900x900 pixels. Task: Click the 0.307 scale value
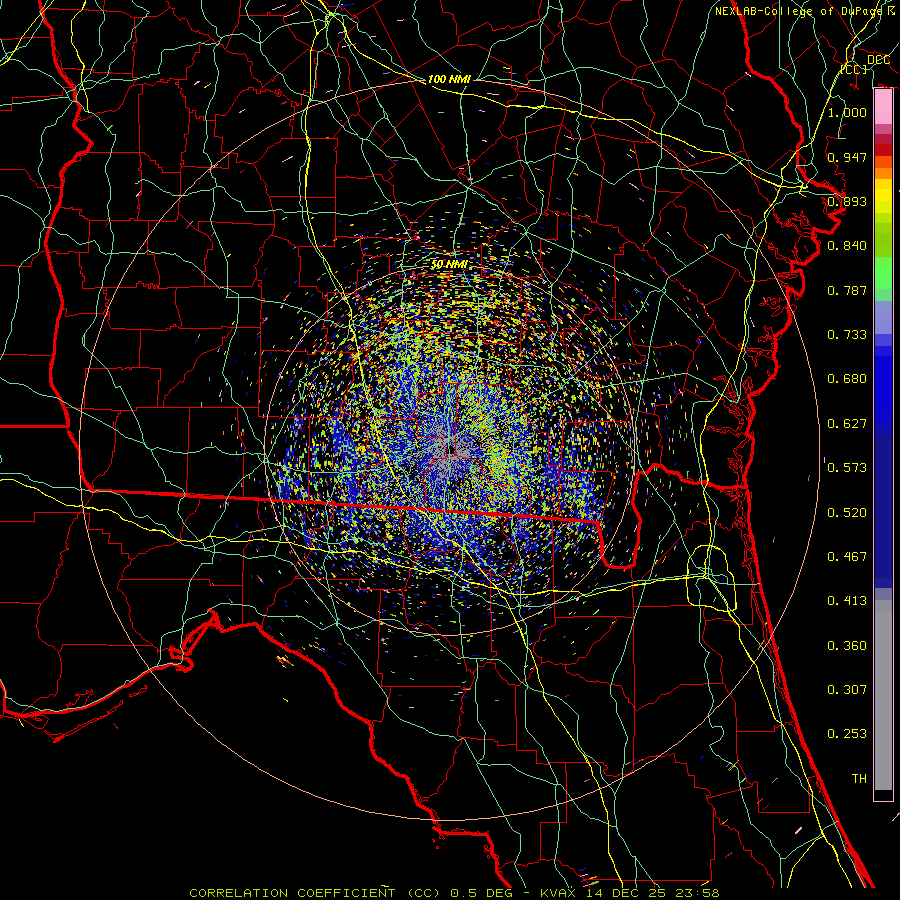(x=847, y=690)
